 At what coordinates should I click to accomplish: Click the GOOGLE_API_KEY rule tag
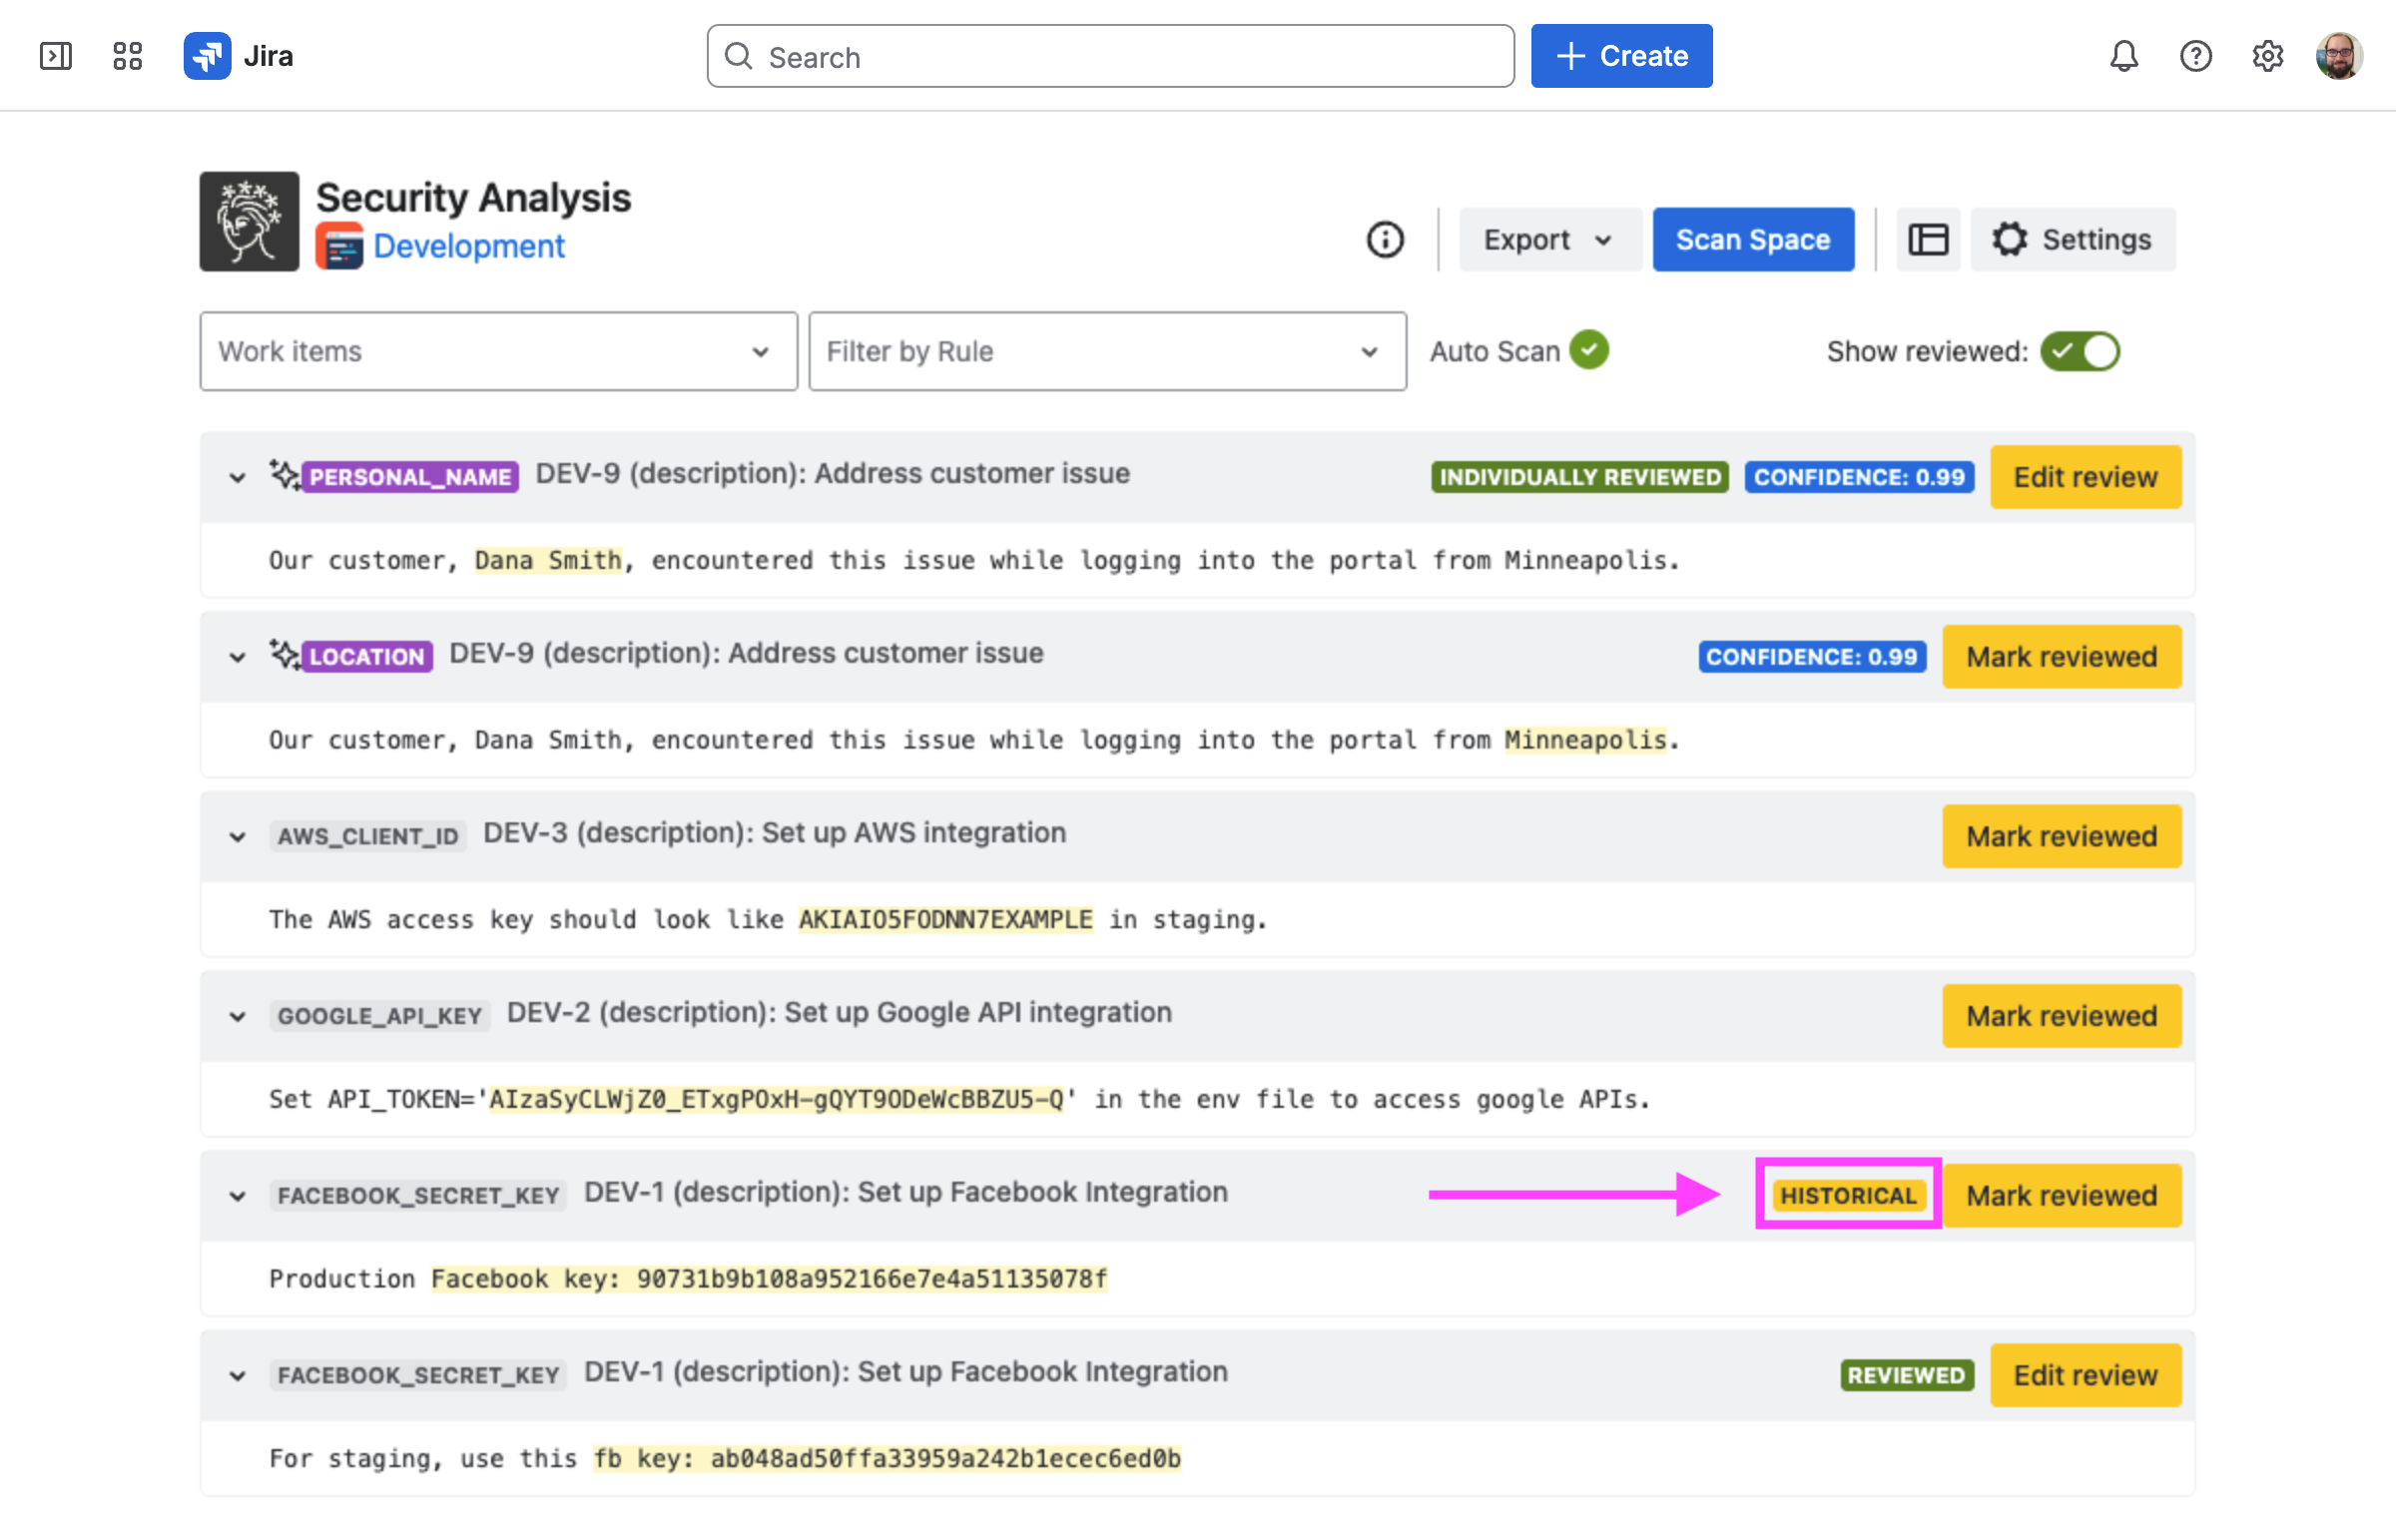(379, 1016)
